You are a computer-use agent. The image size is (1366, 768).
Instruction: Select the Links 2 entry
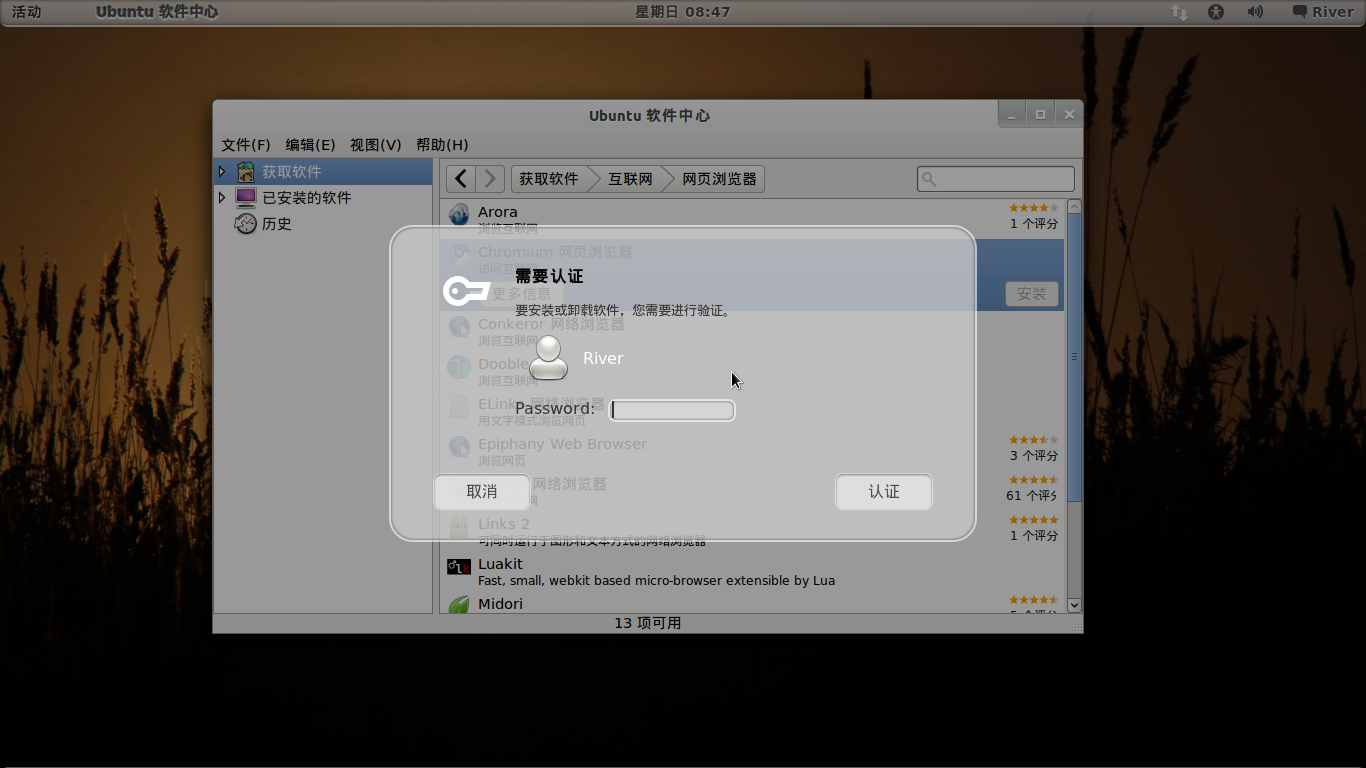(x=752, y=531)
